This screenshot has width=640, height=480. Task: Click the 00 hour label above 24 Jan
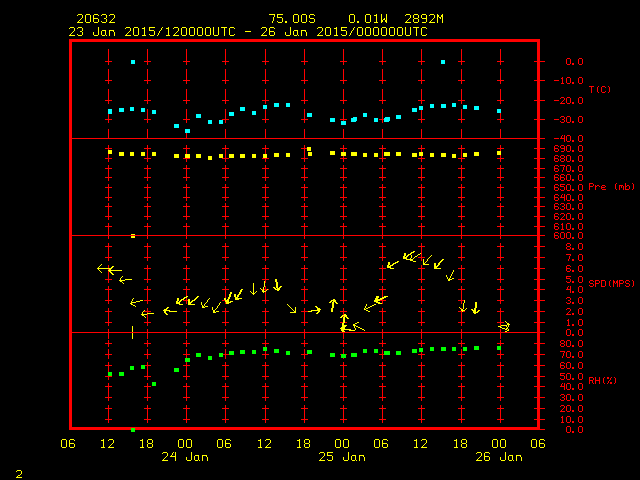pyautogui.click(x=185, y=443)
